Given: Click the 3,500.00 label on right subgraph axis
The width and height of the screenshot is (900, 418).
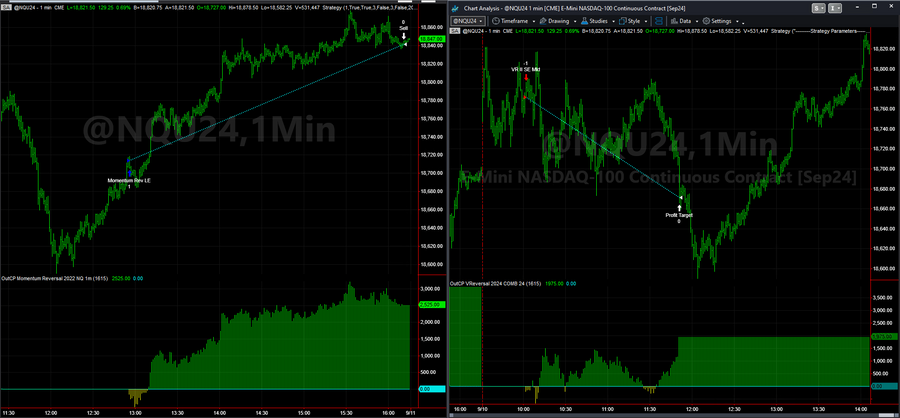Looking at the screenshot, I should click(883, 299).
